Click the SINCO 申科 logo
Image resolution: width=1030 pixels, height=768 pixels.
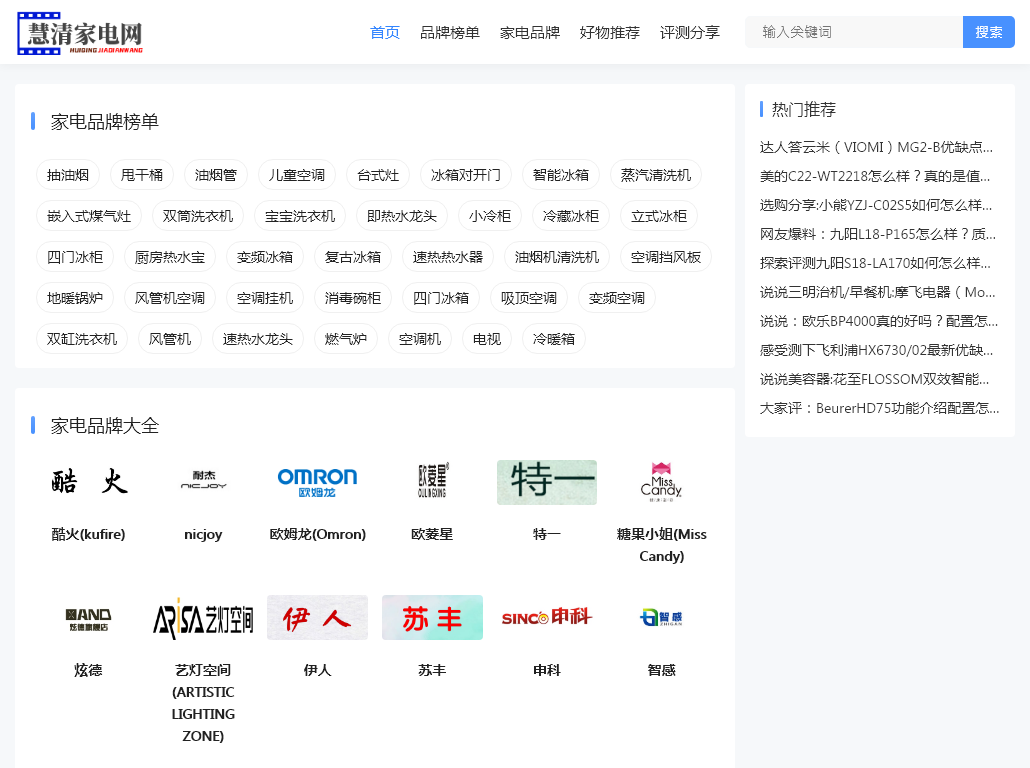547,618
